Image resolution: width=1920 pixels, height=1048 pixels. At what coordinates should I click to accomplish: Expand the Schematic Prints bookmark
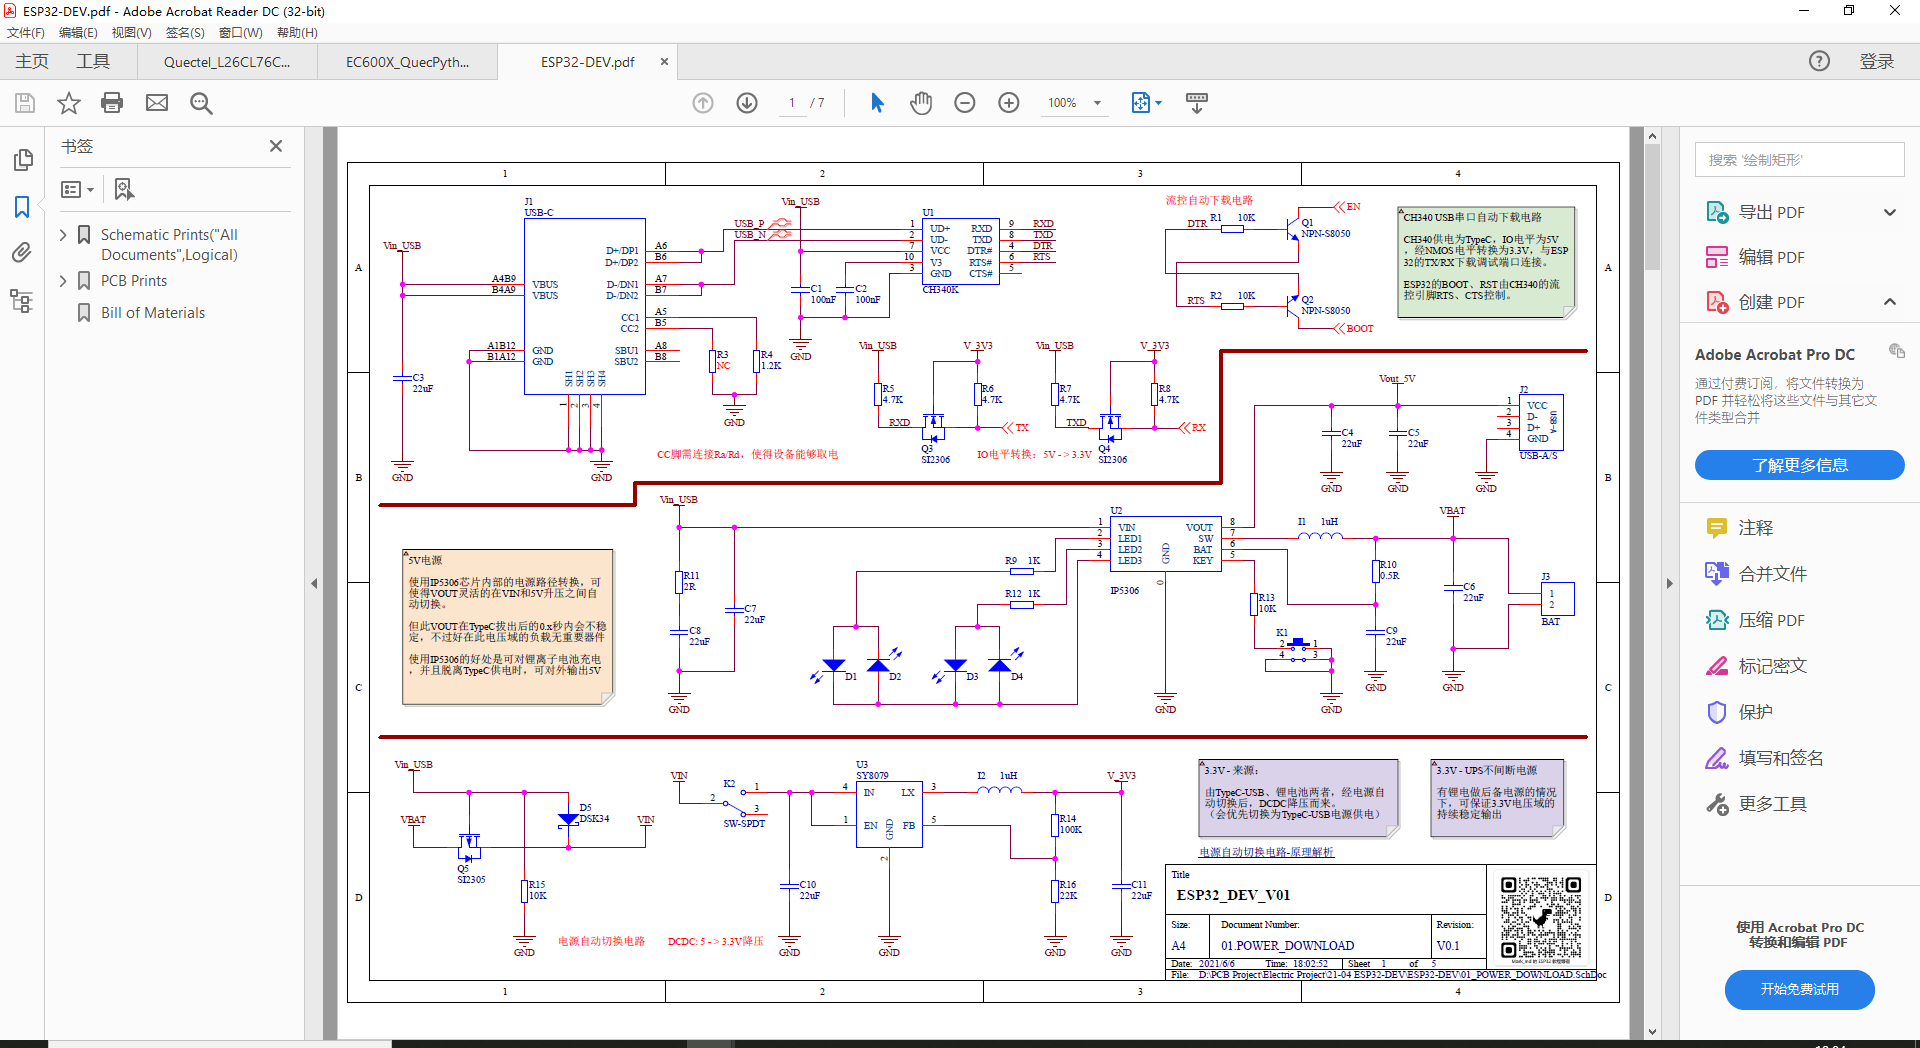pos(62,234)
